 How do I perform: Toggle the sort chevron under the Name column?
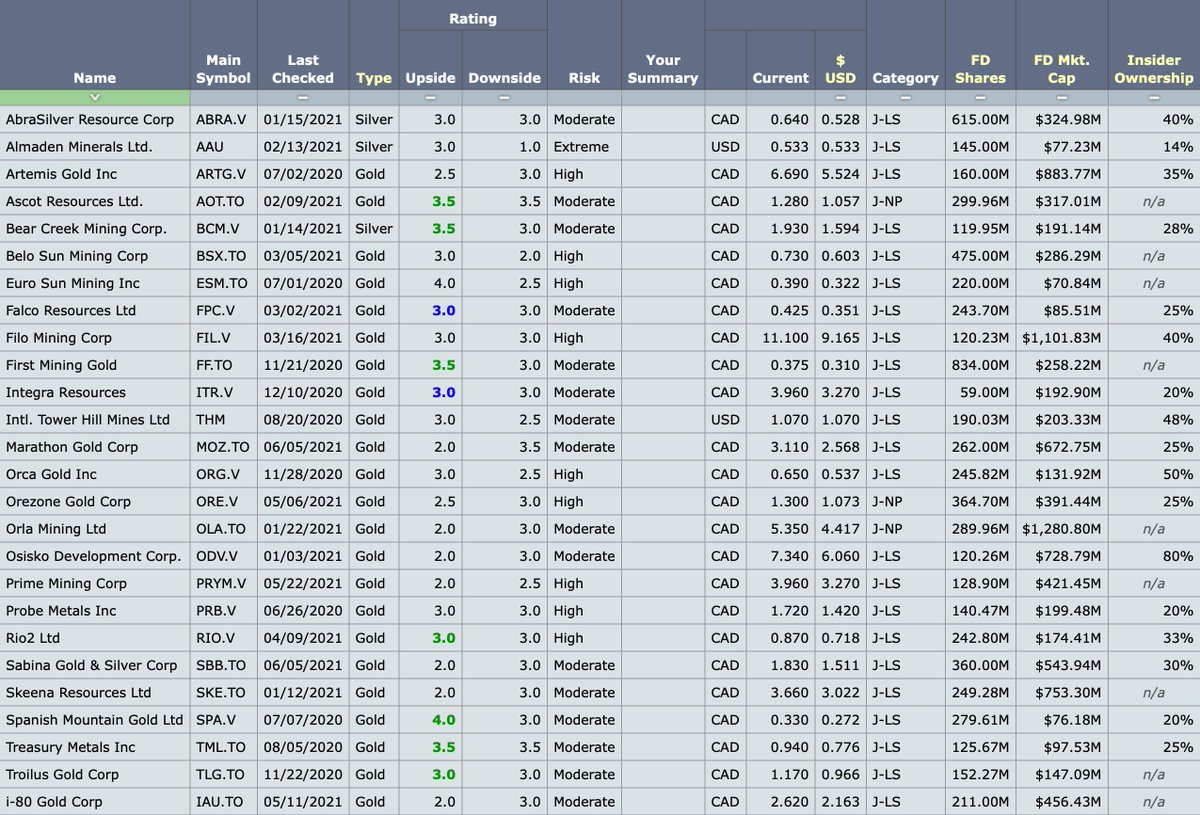[x=95, y=98]
